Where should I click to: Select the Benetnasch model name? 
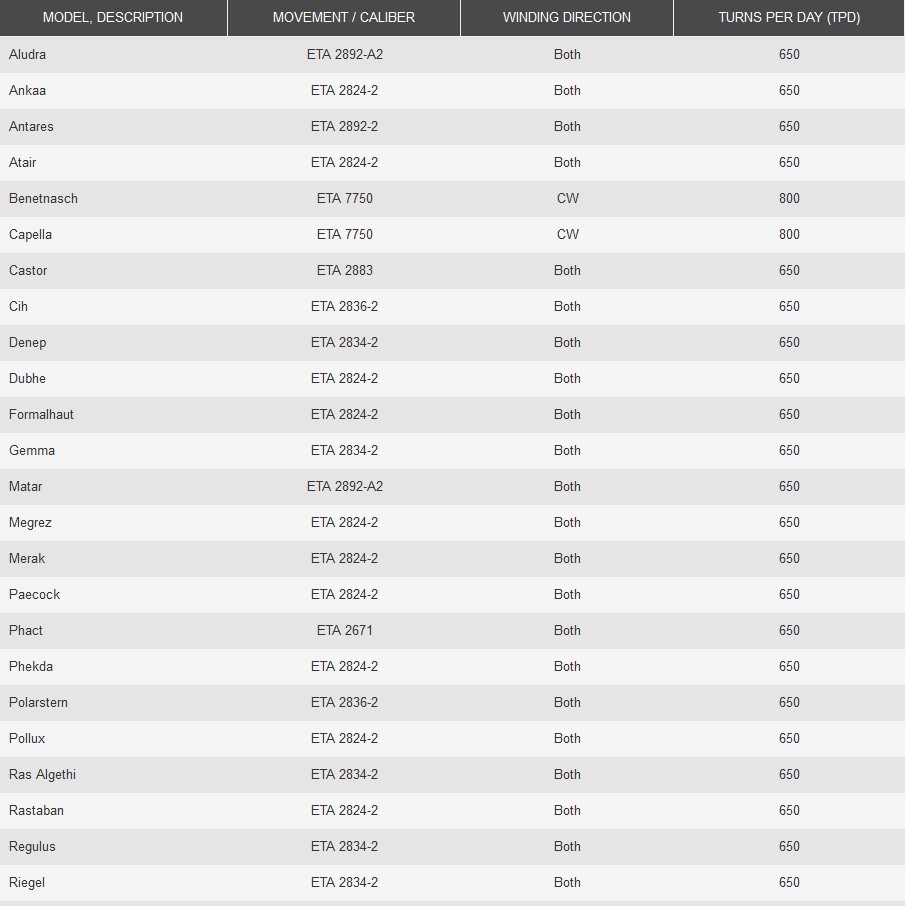[x=43, y=198]
